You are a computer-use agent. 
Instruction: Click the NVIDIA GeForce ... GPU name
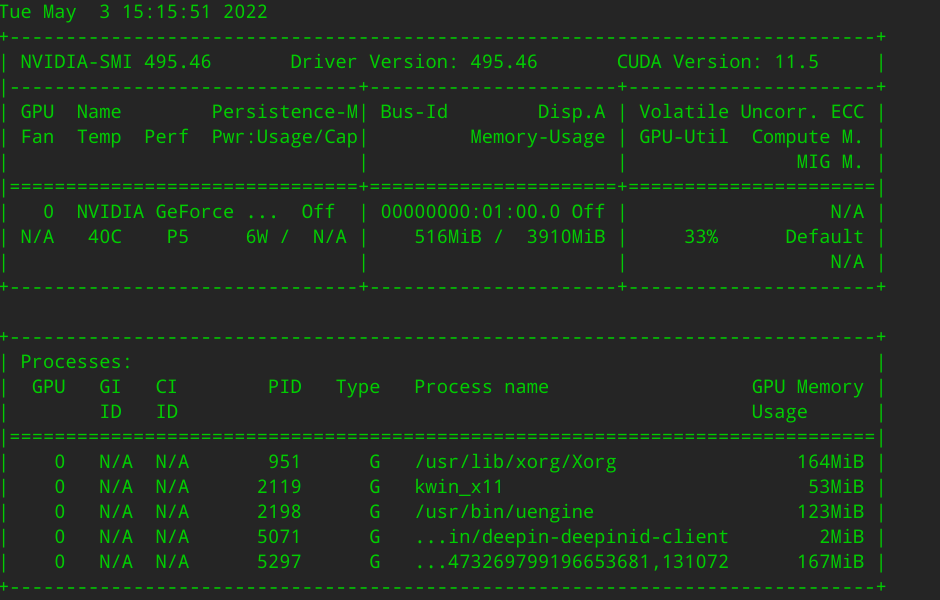[177, 212]
